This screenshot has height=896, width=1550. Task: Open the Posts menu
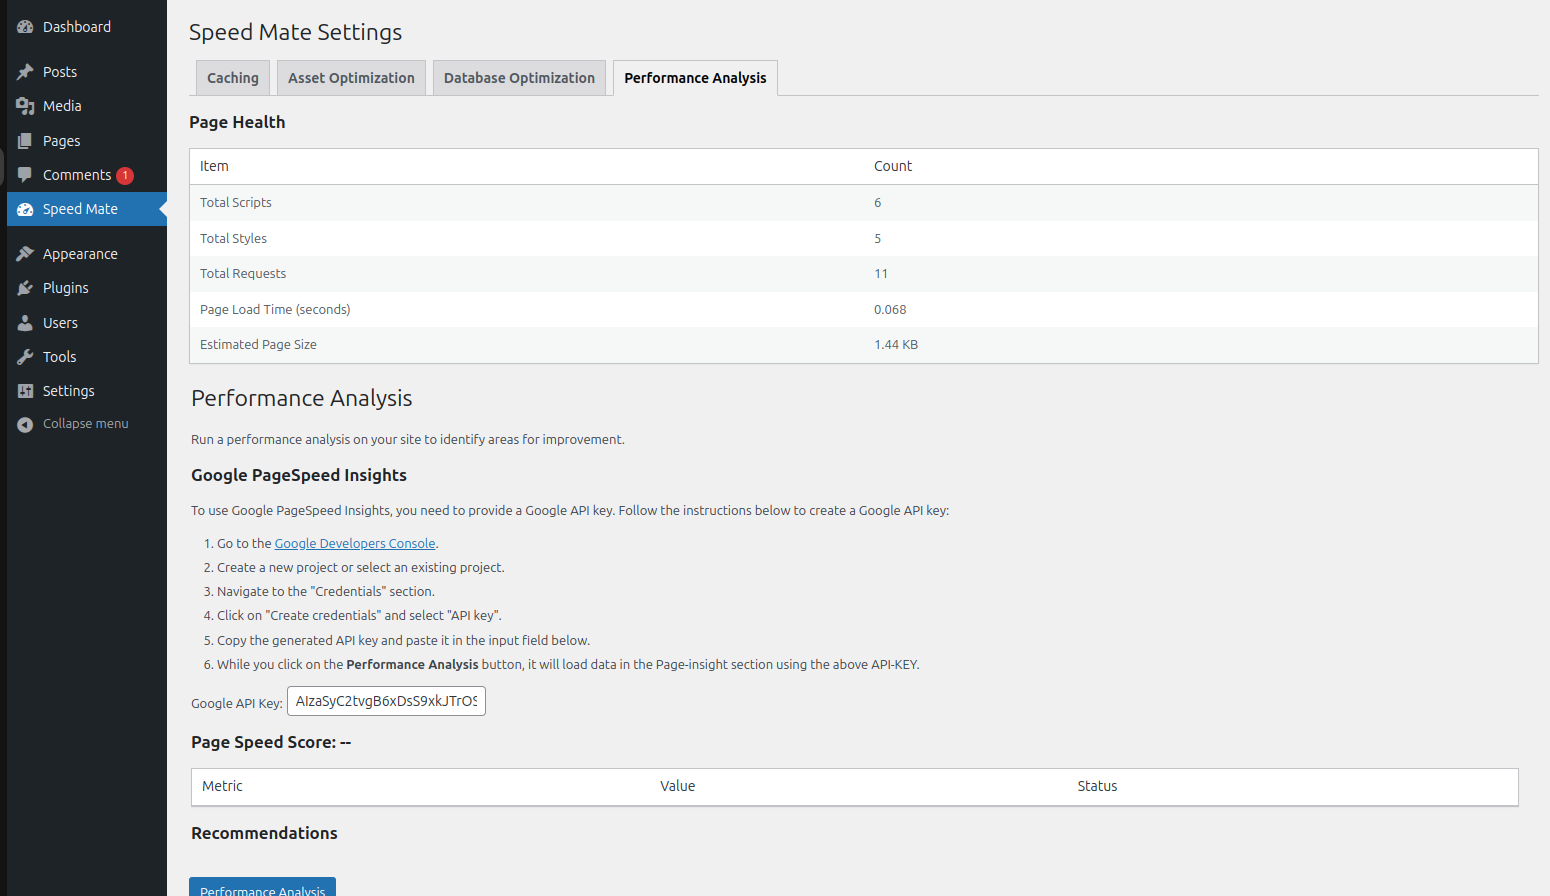(87, 72)
